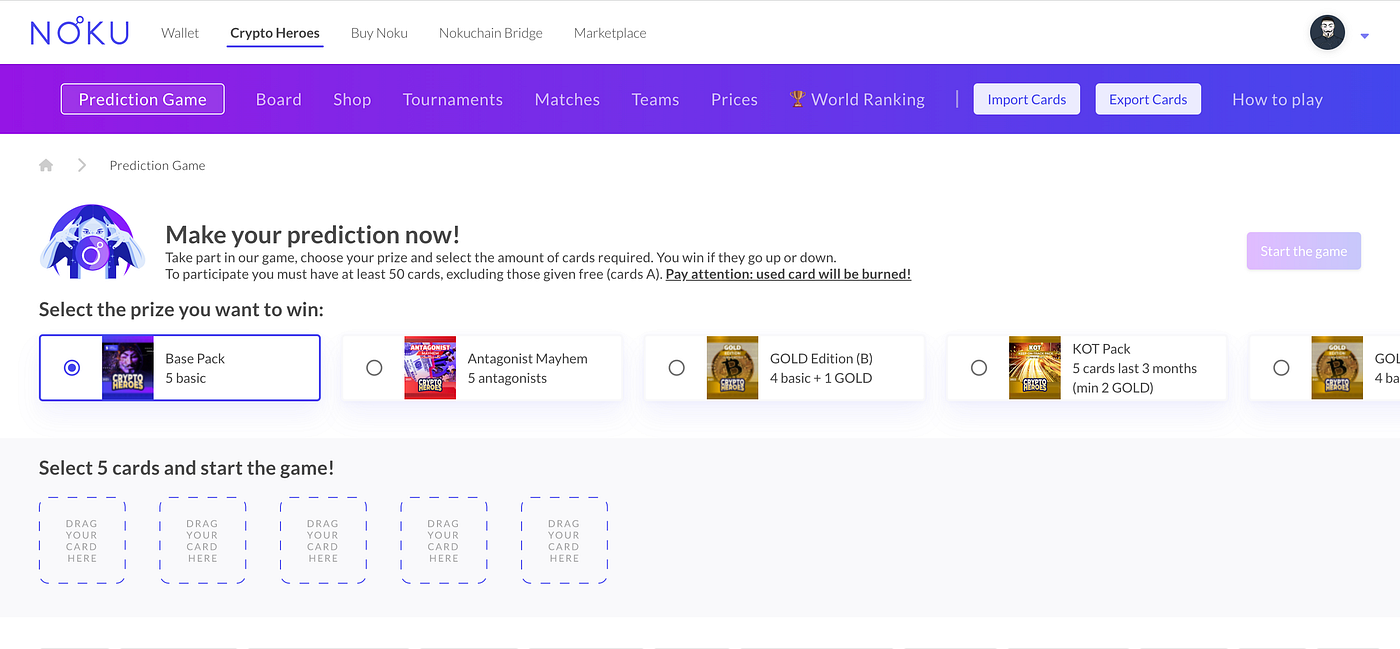Viewport: 1400px width, 649px height.
Task: Click the second card drop slot
Action: 202,541
